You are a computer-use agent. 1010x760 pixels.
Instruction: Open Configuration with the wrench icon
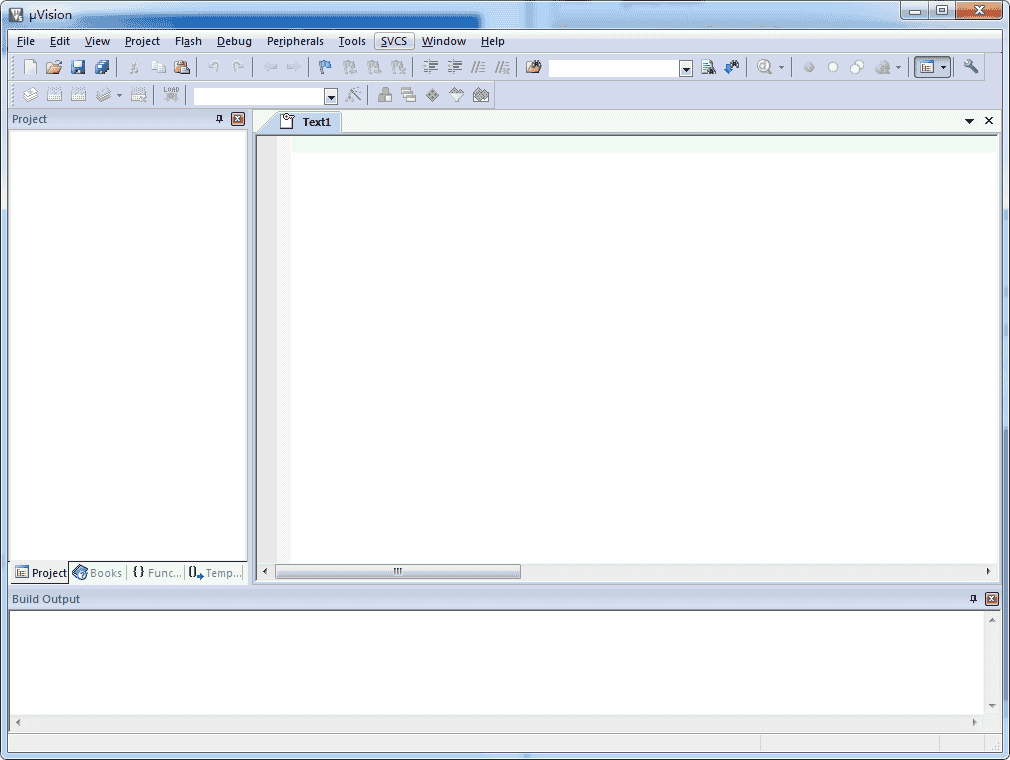click(970, 67)
